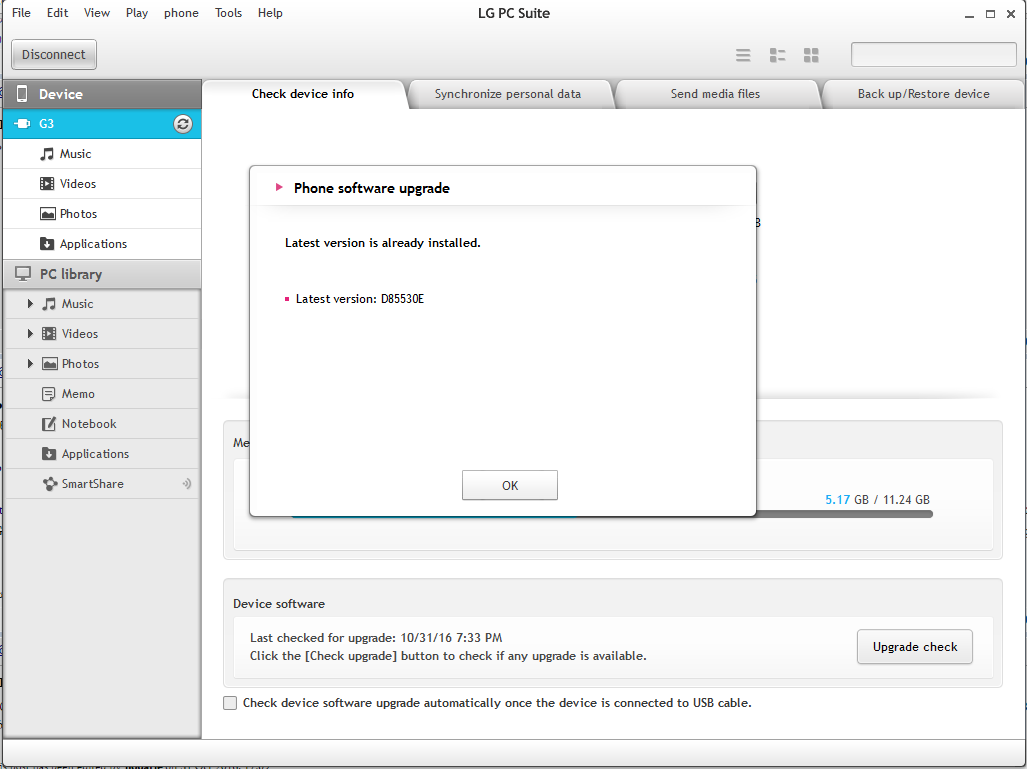1027x769 pixels.
Task: Open device Music label in sidebar
Action: 75,154
